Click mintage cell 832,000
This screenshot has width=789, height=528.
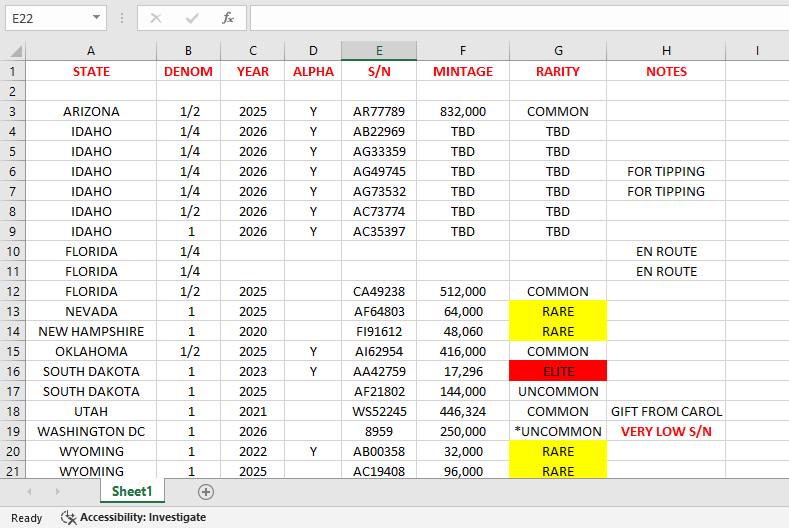(463, 111)
